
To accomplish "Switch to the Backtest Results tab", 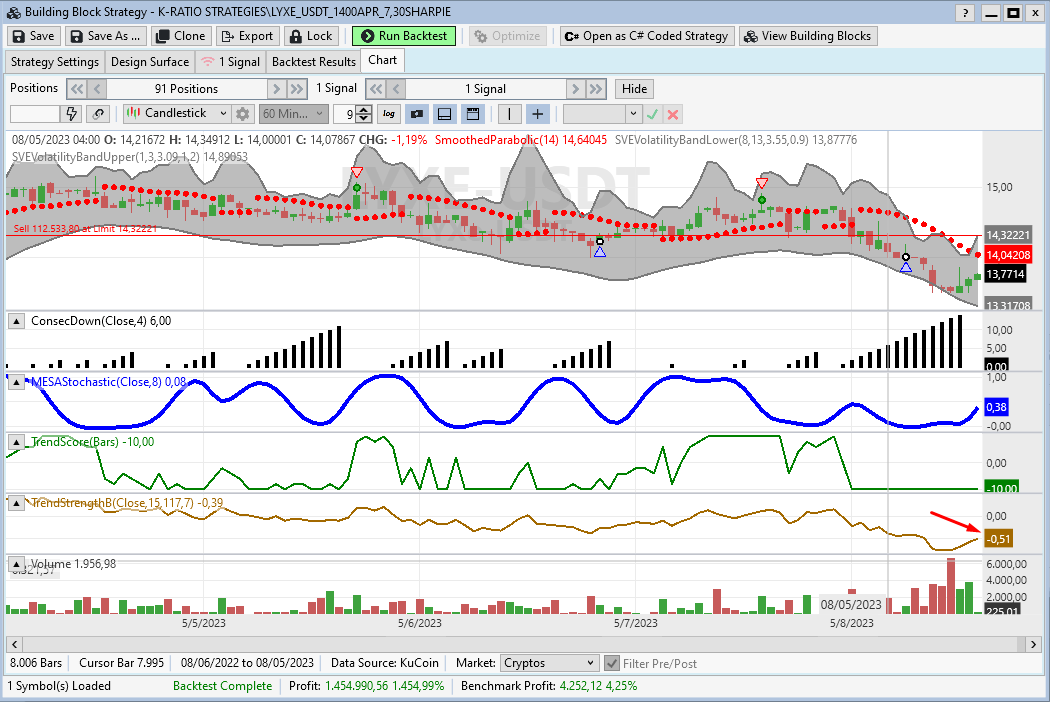I will (314, 61).
